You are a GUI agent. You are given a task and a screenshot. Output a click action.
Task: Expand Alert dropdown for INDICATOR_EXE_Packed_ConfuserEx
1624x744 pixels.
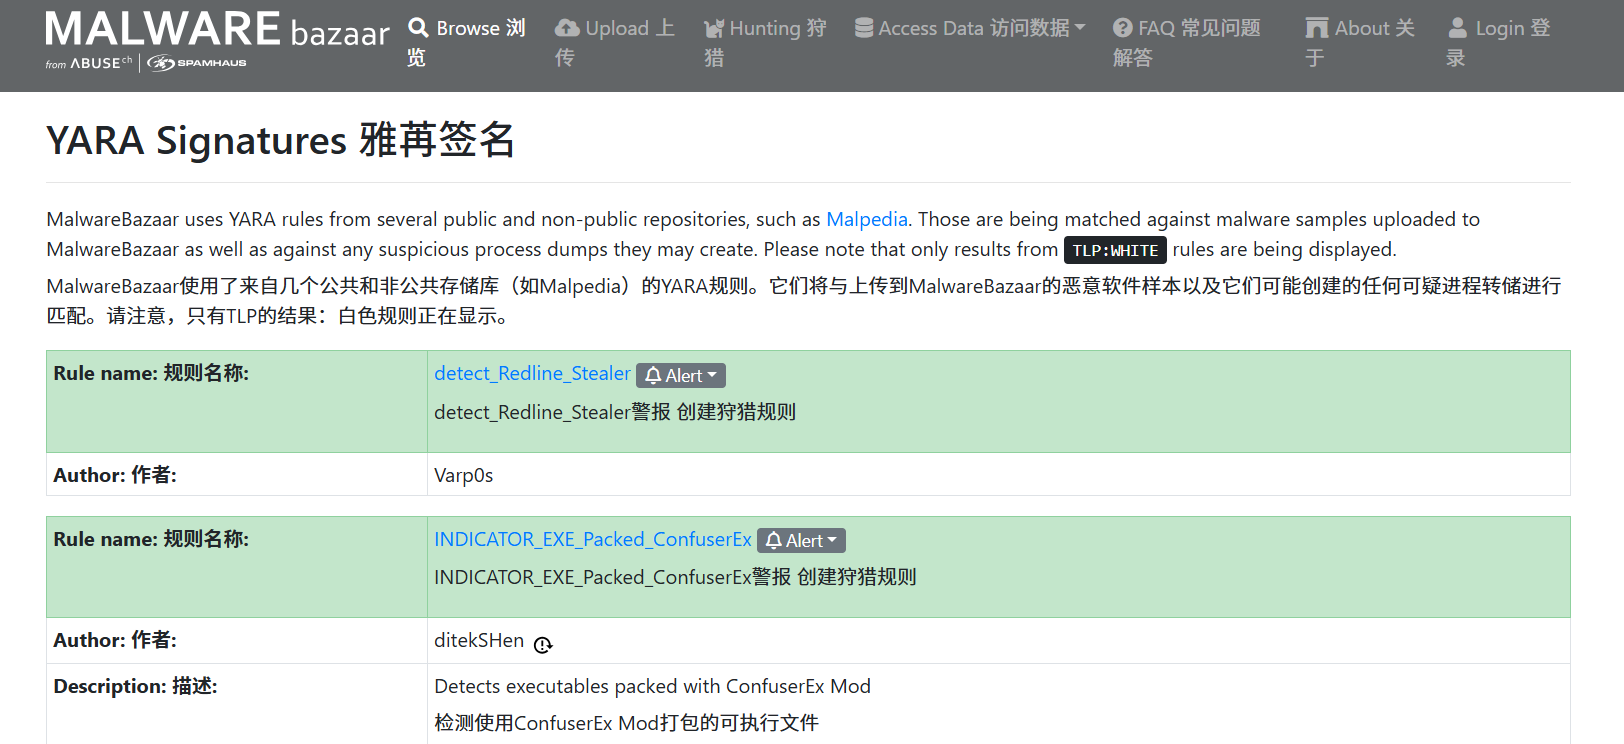click(x=801, y=541)
